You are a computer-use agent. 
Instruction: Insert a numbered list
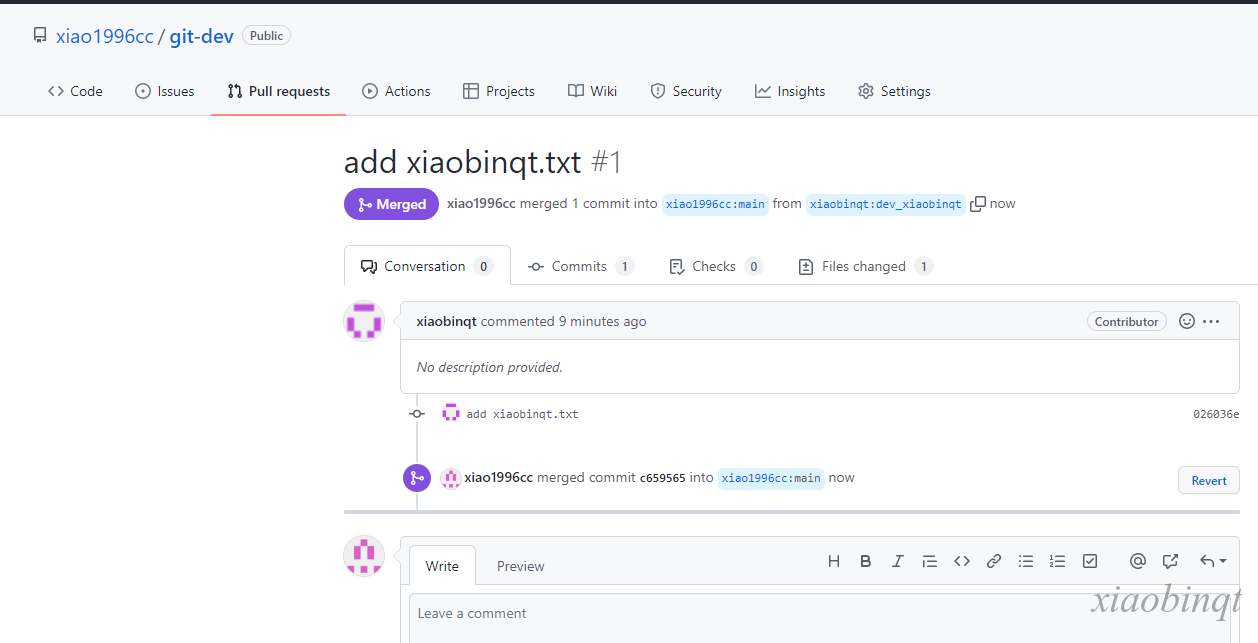coord(1058,561)
